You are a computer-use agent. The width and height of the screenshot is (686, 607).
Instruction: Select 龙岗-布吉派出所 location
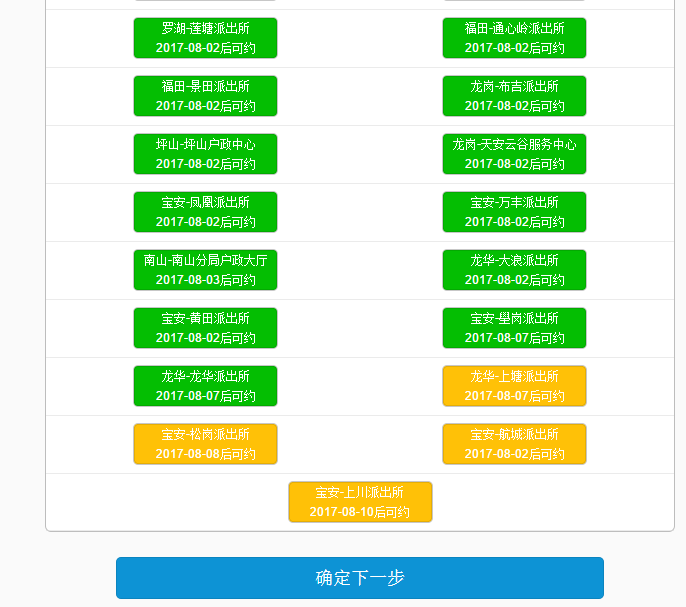(514, 96)
